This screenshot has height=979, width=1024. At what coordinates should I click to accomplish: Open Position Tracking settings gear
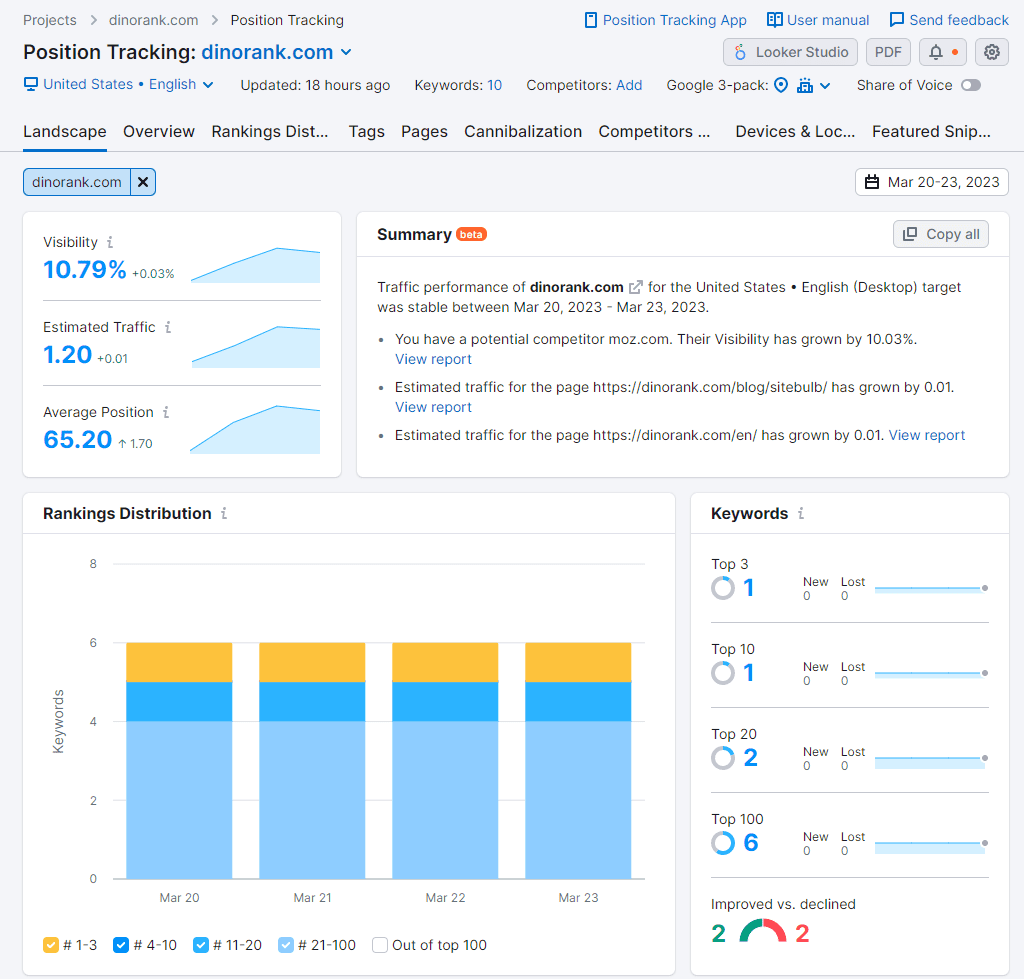pos(991,52)
